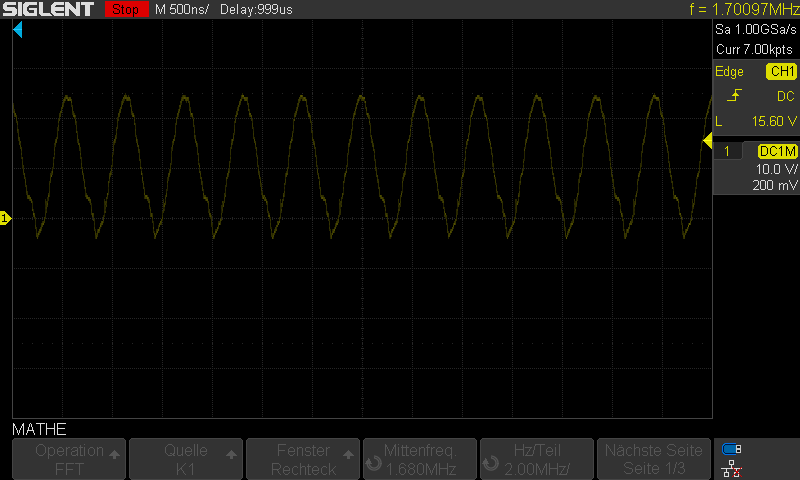
Task: Click the Edge trigger type label
Action: 729,71
